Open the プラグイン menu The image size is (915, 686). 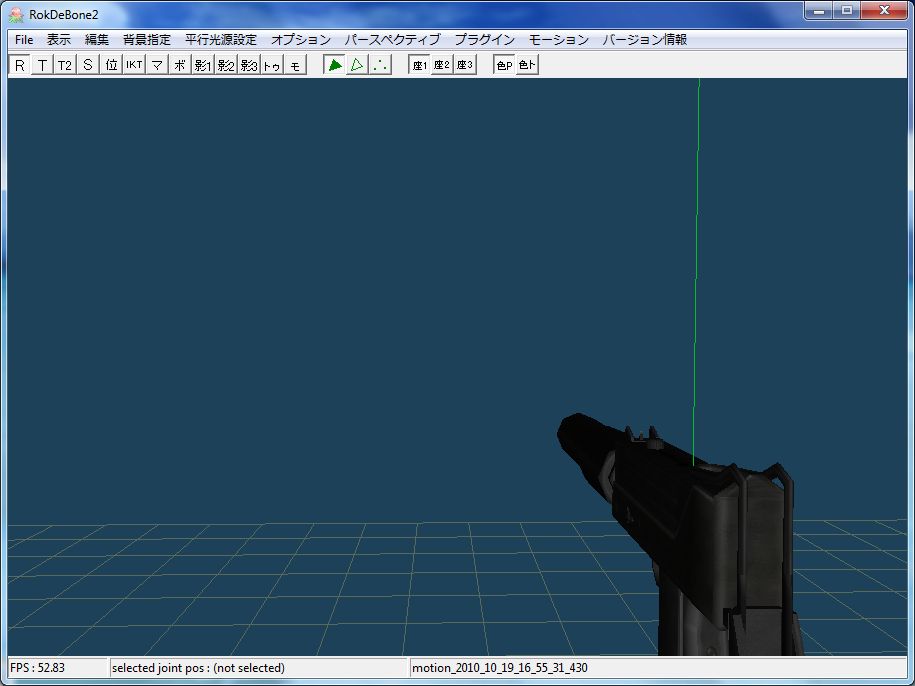click(485, 40)
